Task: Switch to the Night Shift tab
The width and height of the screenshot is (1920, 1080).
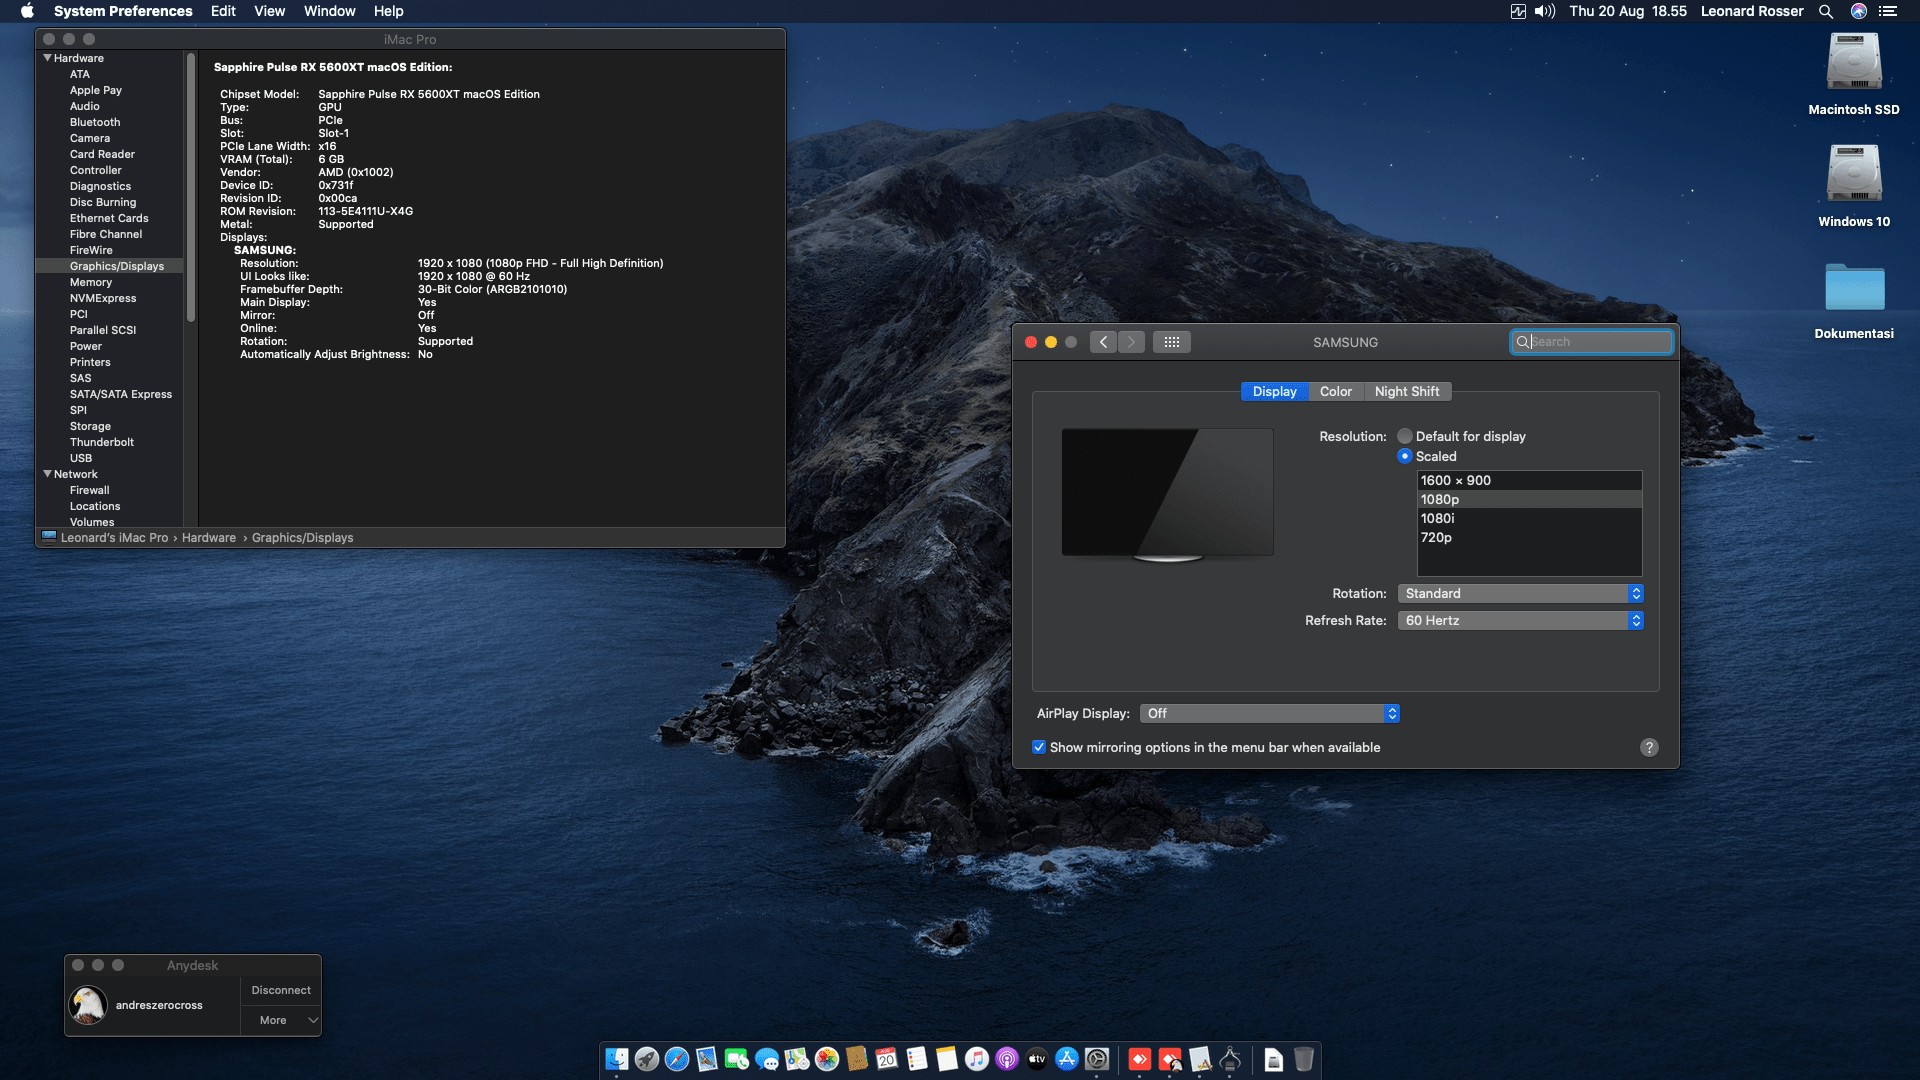Action: point(1406,392)
